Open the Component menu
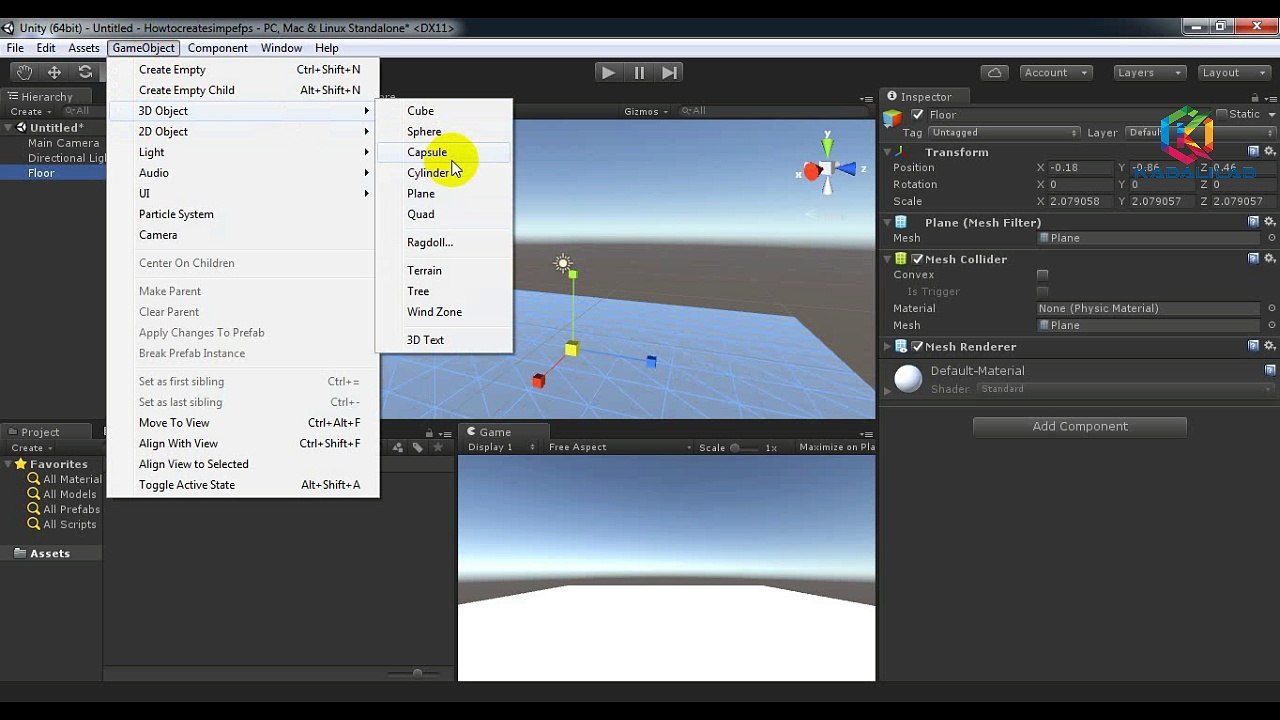The height and width of the screenshot is (720, 1280). point(217,48)
